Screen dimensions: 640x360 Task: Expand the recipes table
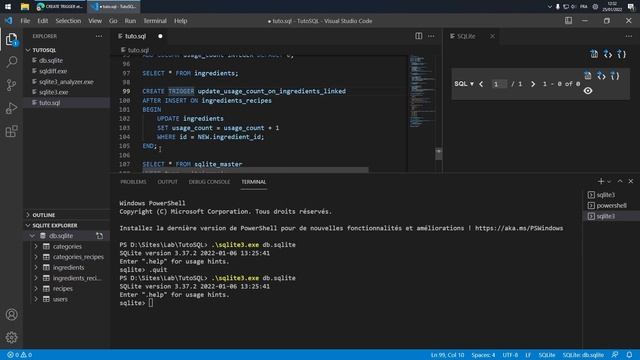pyautogui.click(x=36, y=289)
